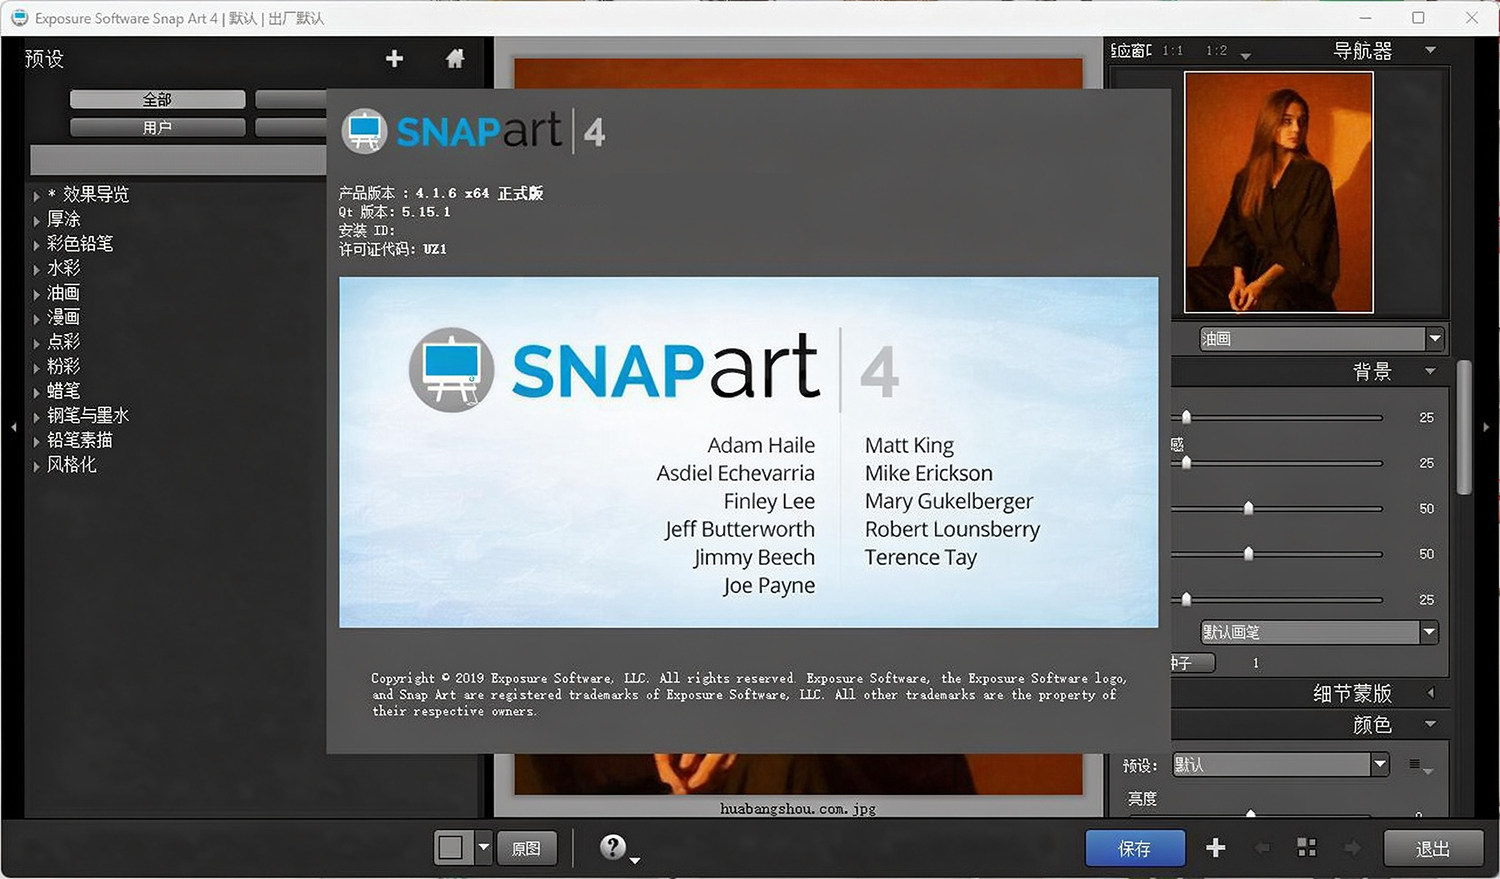Click the seed button beside value 1
The image size is (1500, 879).
(x=1192, y=662)
